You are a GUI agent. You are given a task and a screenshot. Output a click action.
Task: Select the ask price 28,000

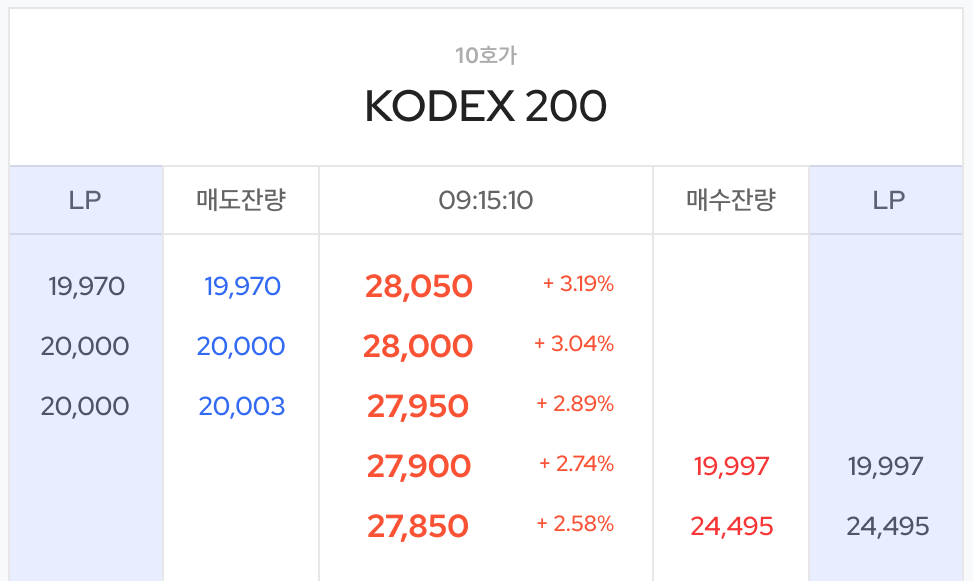pos(418,346)
